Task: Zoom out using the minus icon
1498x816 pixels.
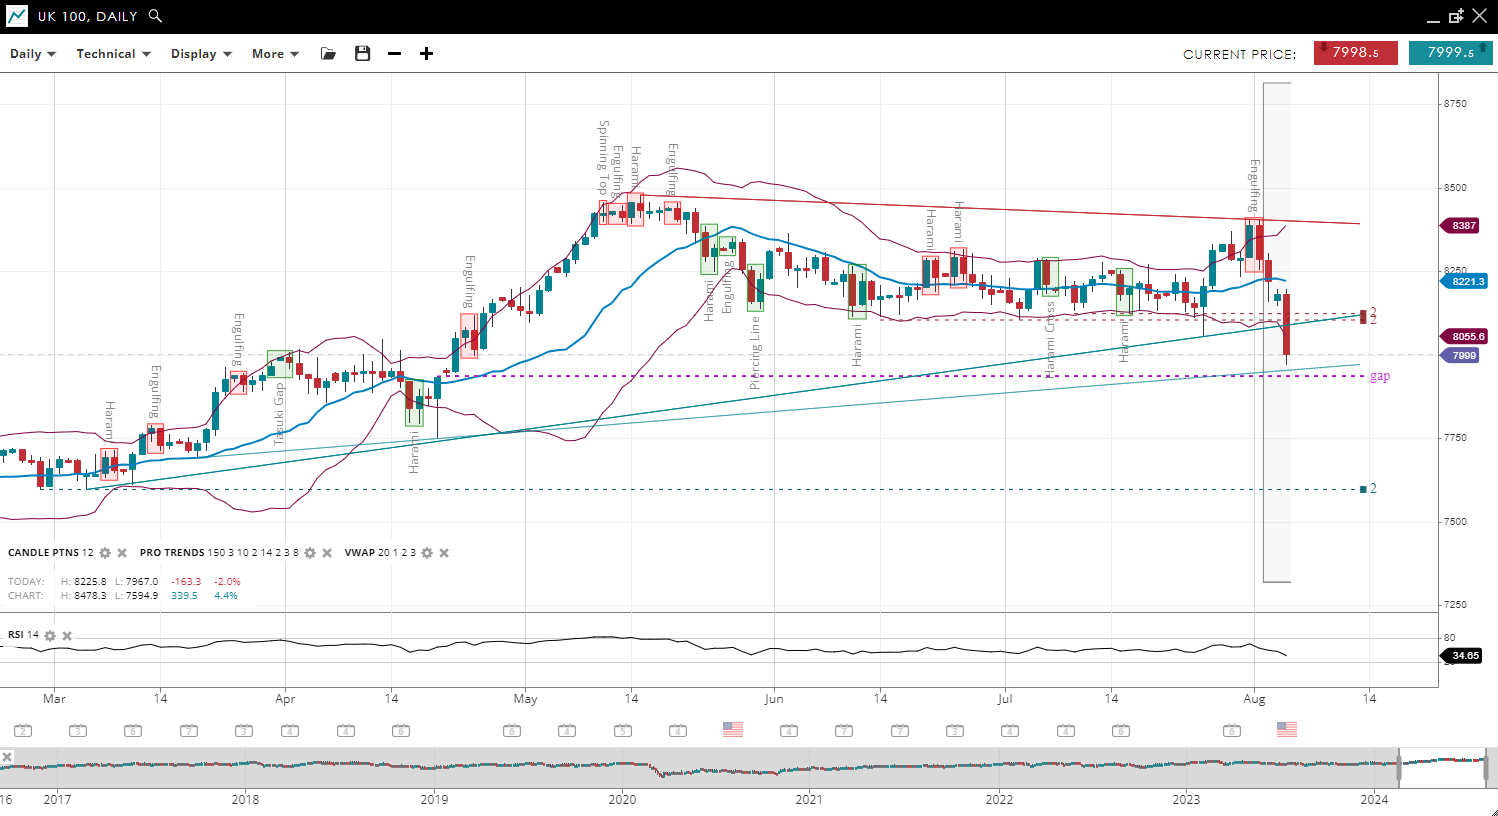Action: pyautogui.click(x=394, y=54)
